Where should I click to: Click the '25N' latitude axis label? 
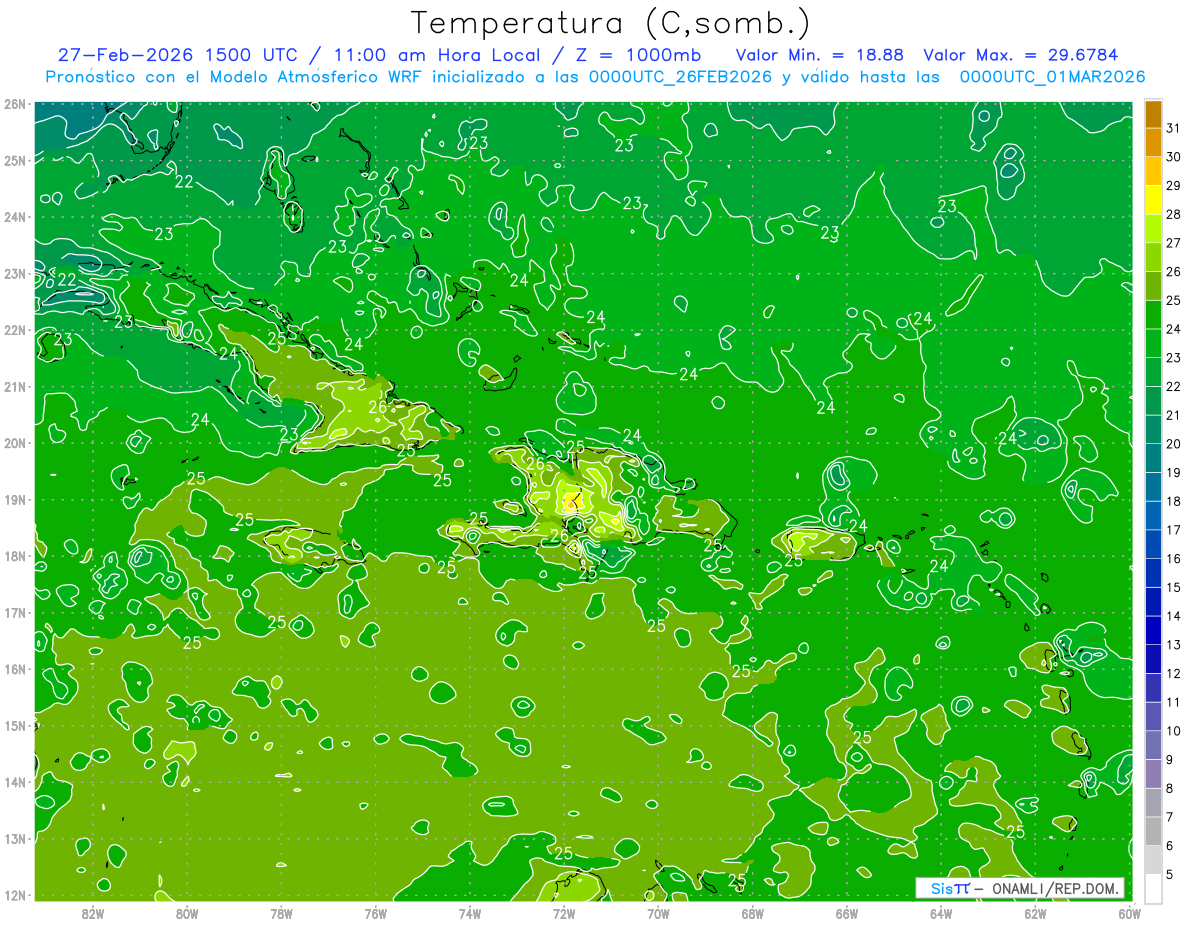tap(15, 160)
